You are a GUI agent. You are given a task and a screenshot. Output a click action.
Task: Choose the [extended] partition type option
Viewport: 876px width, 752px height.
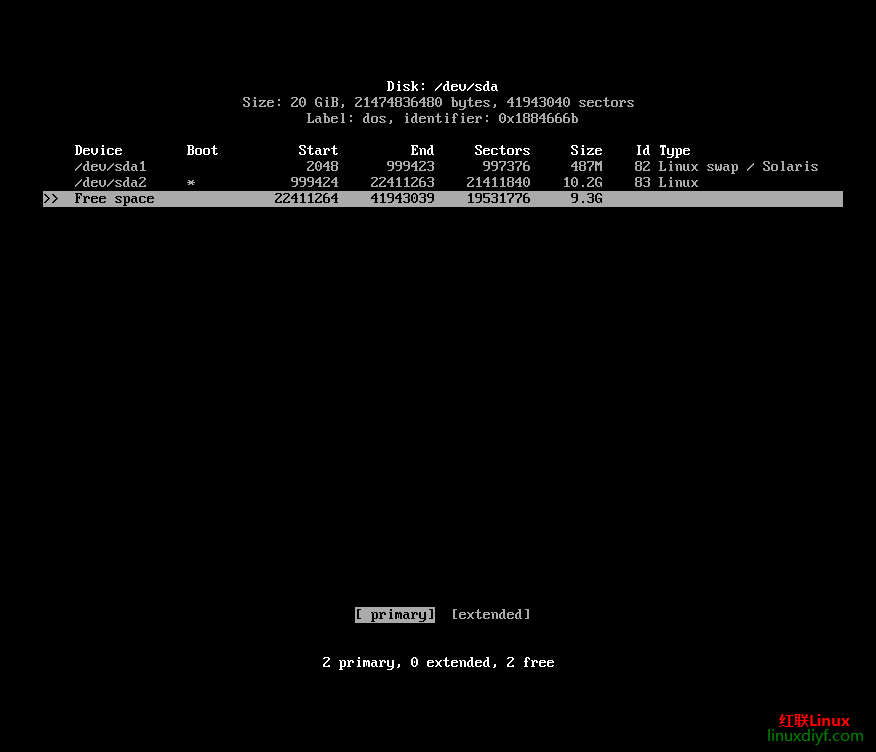(x=490, y=615)
